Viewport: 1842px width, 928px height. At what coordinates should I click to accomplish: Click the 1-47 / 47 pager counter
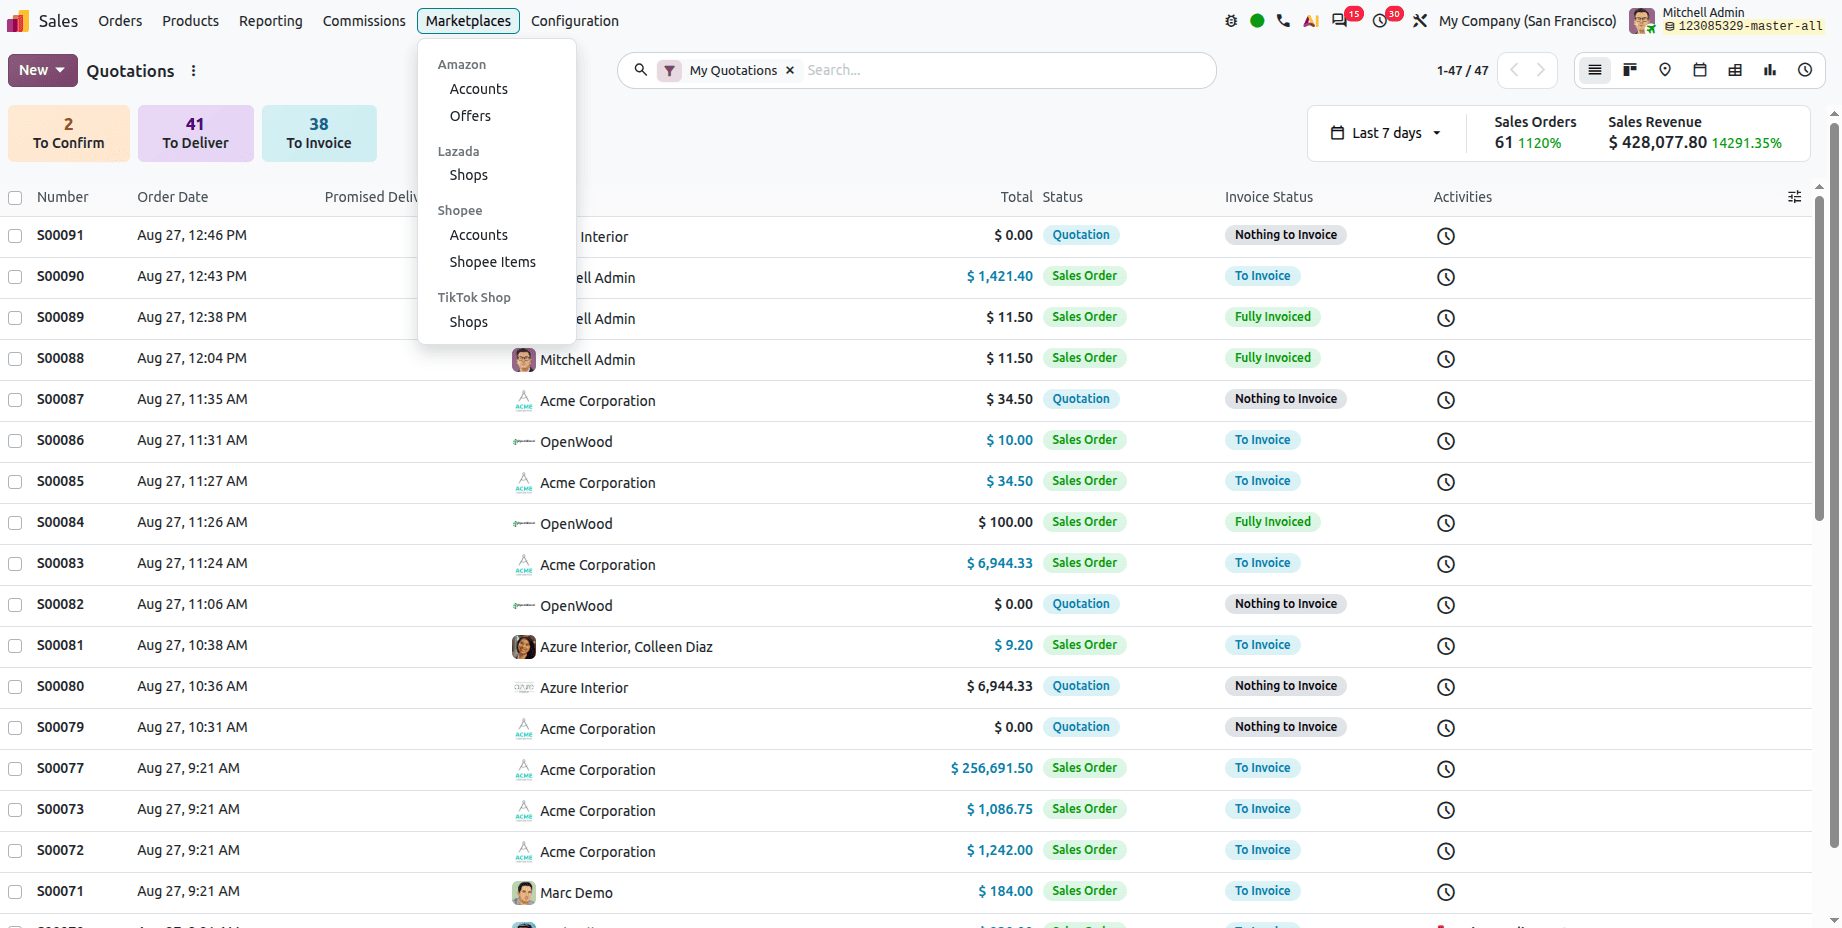[x=1462, y=71]
